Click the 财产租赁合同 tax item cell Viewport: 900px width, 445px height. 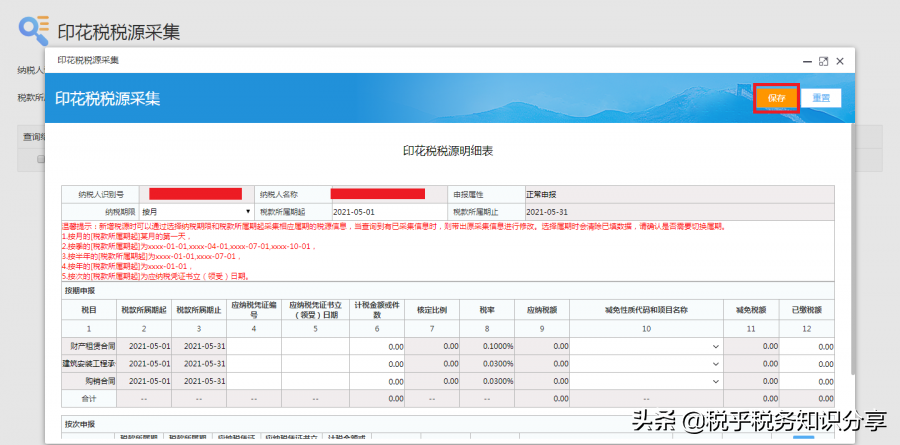coord(89,346)
